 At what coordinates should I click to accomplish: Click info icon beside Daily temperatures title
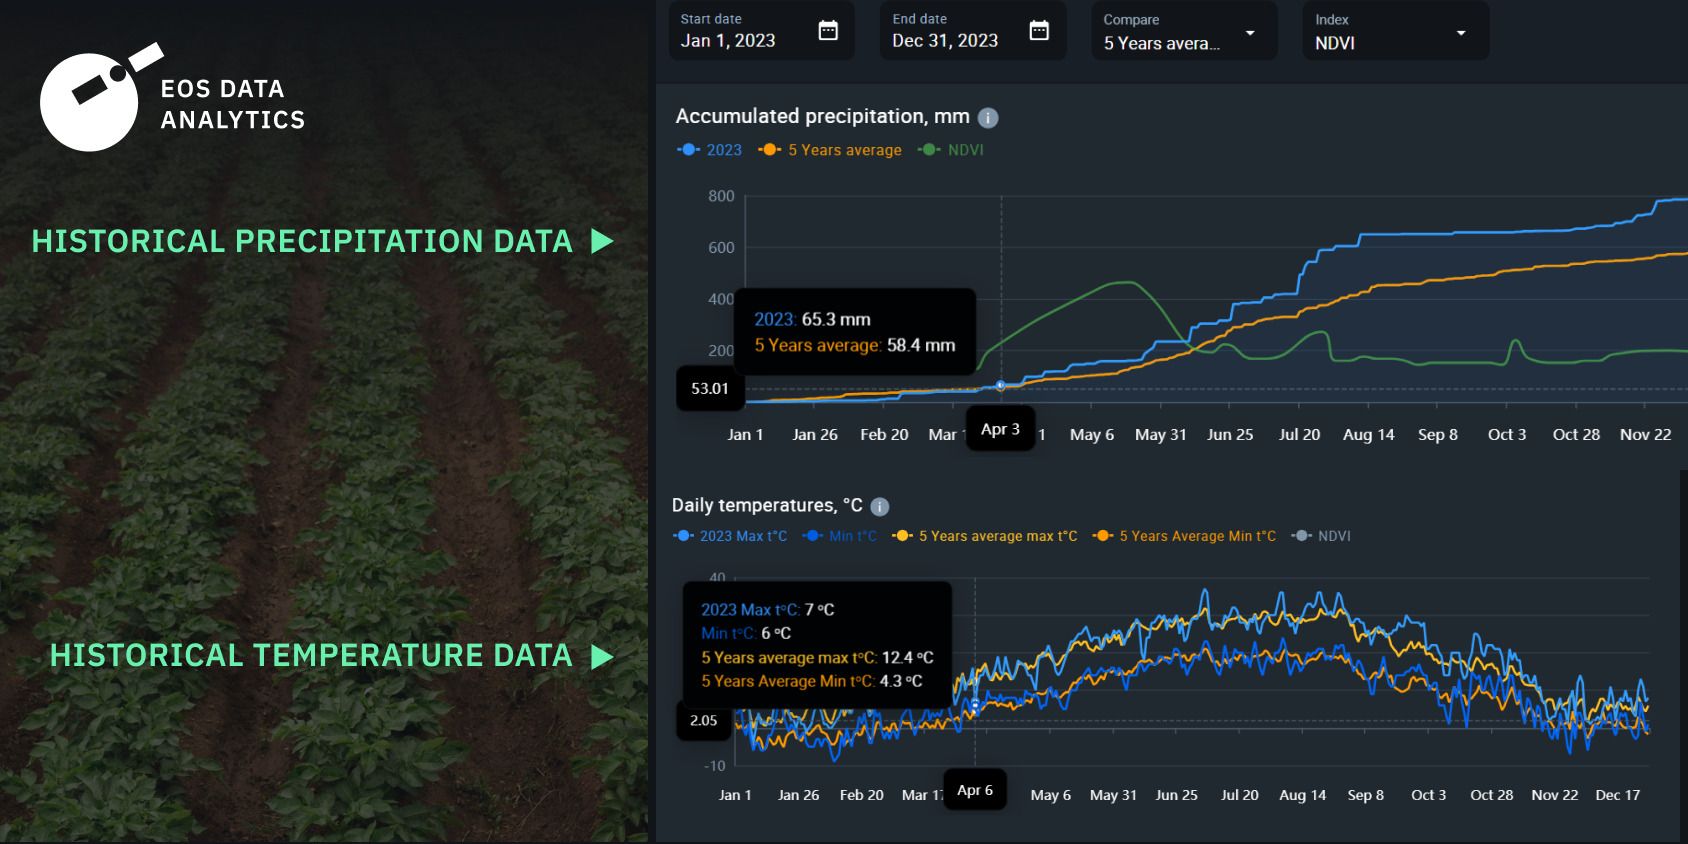(880, 507)
